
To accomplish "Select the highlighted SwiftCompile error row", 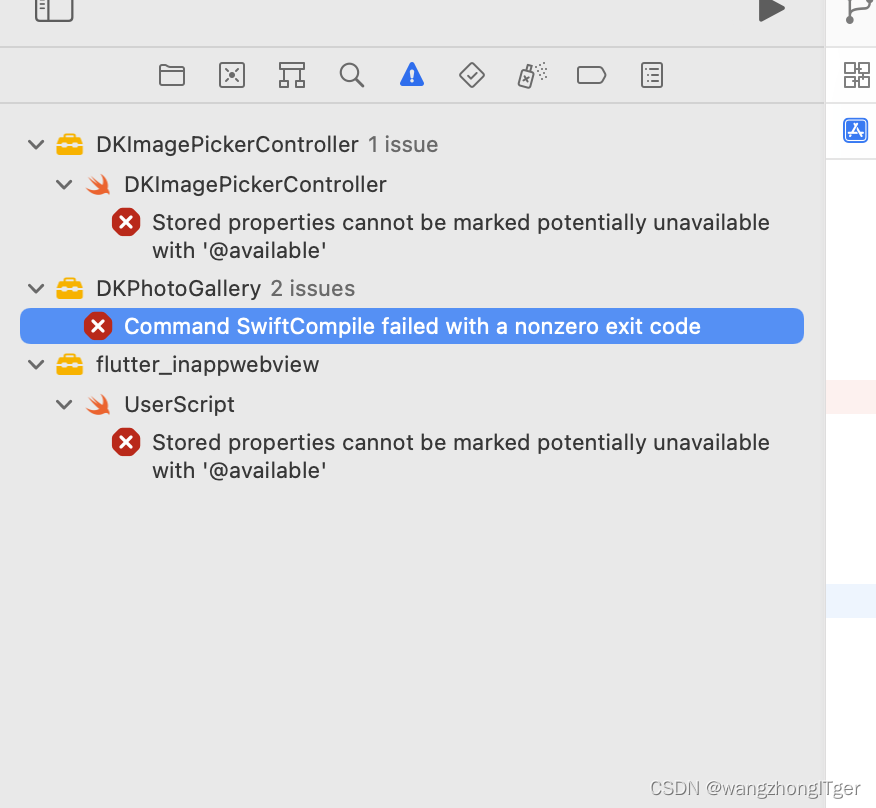I will [x=410, y=326].
